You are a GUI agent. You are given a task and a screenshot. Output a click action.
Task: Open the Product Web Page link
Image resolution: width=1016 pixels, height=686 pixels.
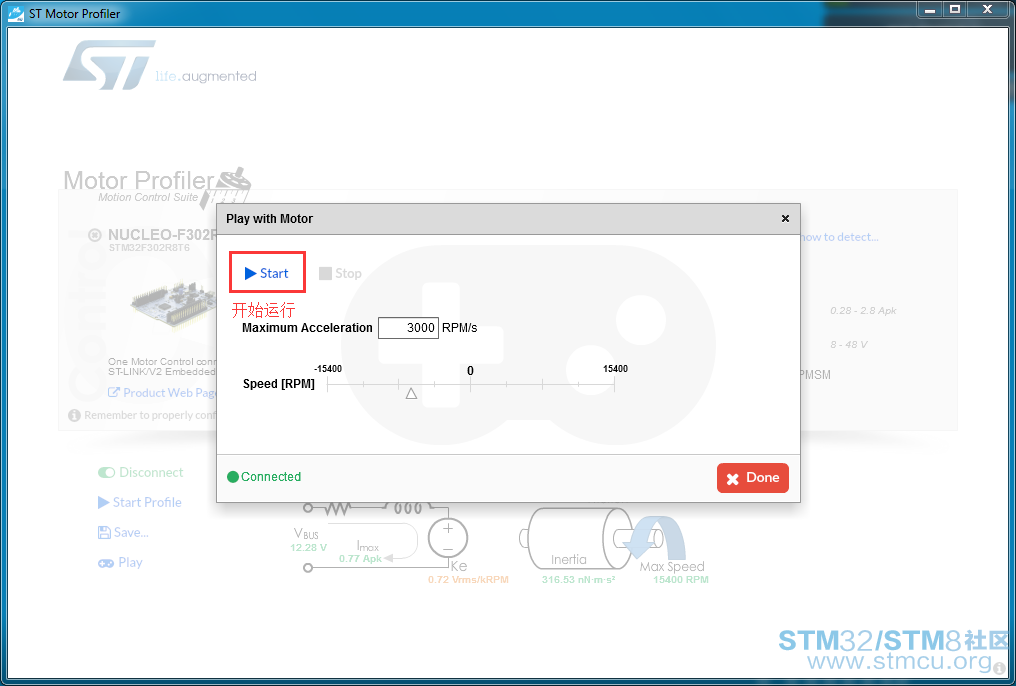pos(161,393)
